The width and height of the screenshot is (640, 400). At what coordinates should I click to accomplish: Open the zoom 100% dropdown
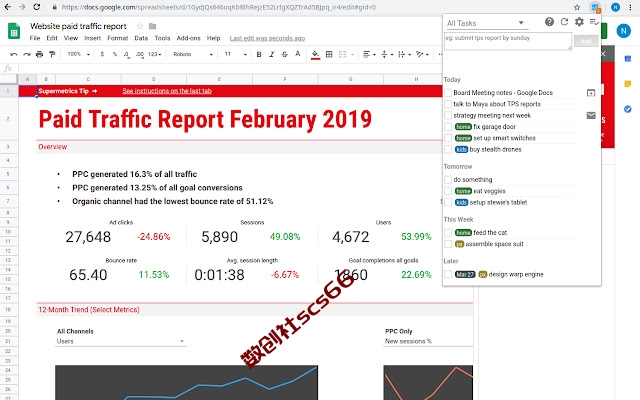click(x=78, y=54)
